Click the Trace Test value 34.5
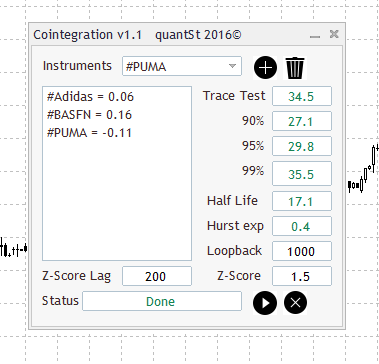 (302, 96)
